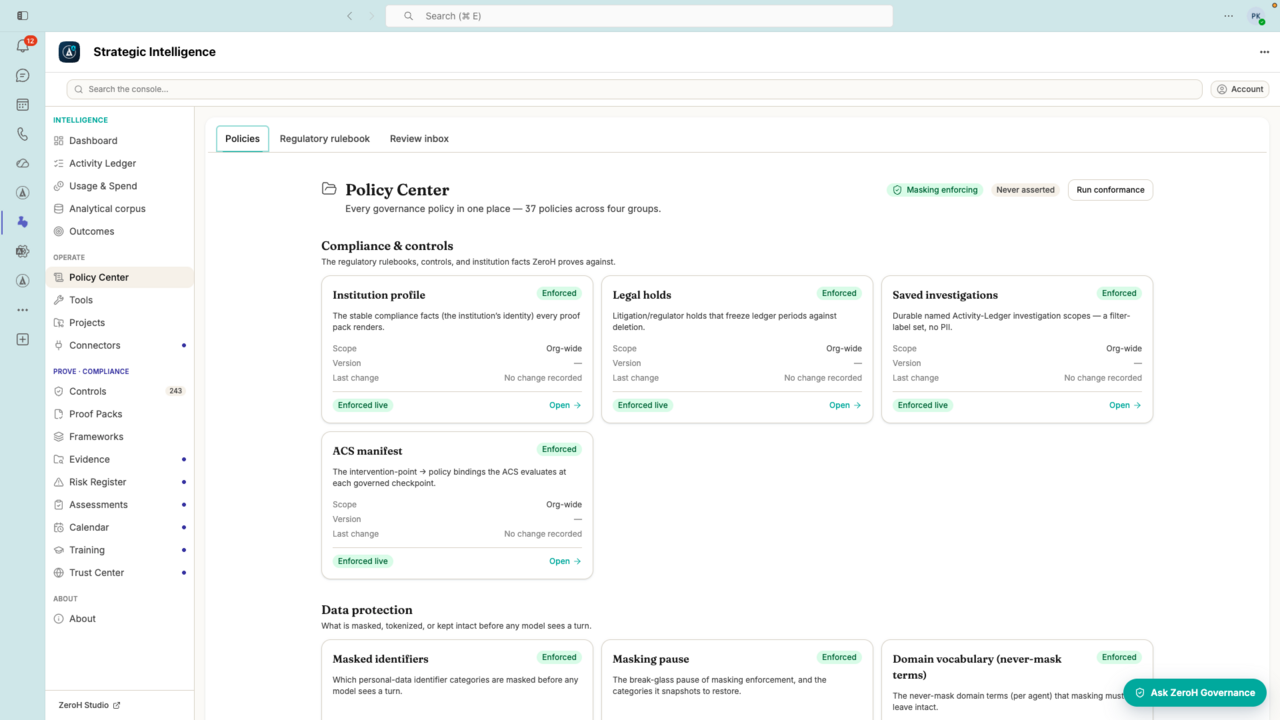
Task: Go back with the left chevron
Action: pos(349,16)
